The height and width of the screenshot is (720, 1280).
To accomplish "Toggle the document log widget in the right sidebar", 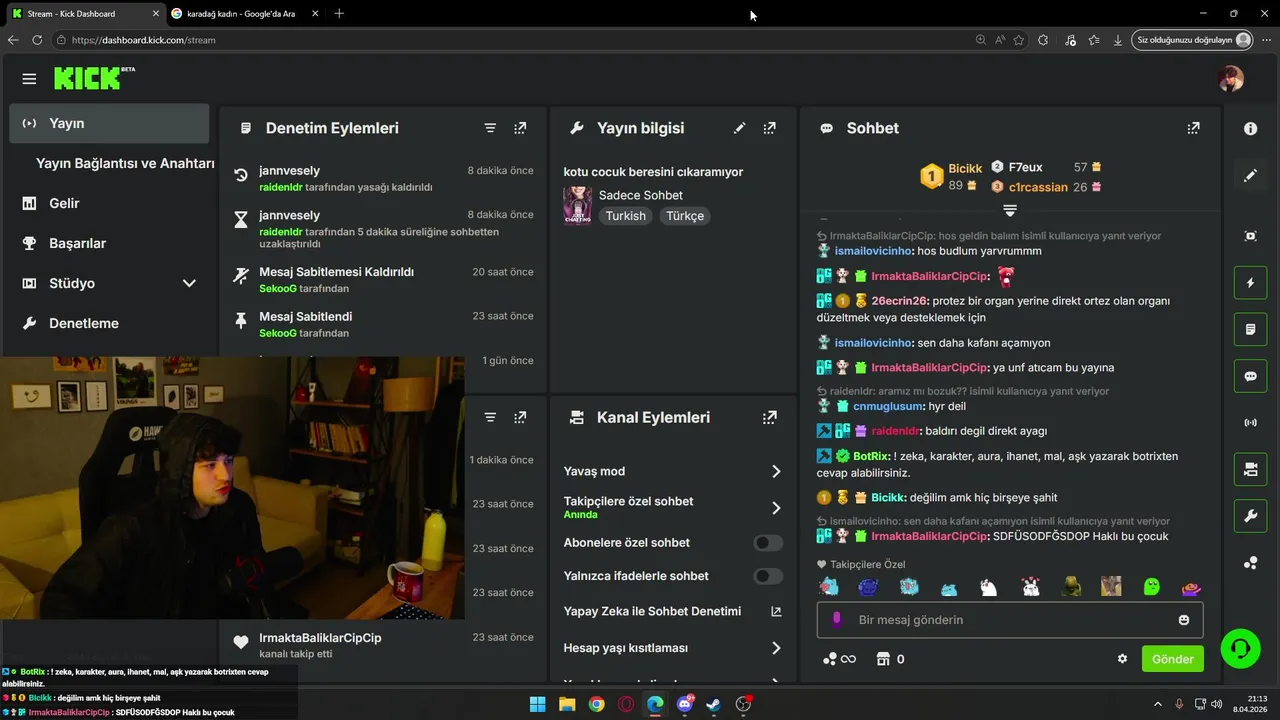I will [x=1250, y=329].
